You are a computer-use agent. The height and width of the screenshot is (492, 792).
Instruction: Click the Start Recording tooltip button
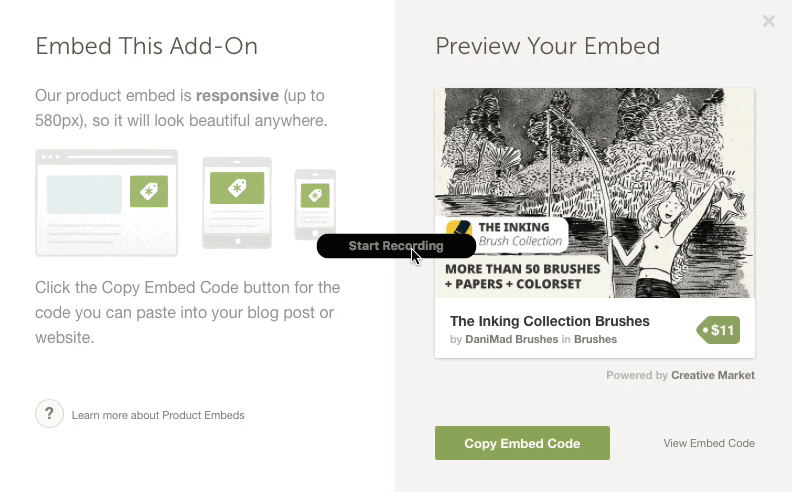397,246
